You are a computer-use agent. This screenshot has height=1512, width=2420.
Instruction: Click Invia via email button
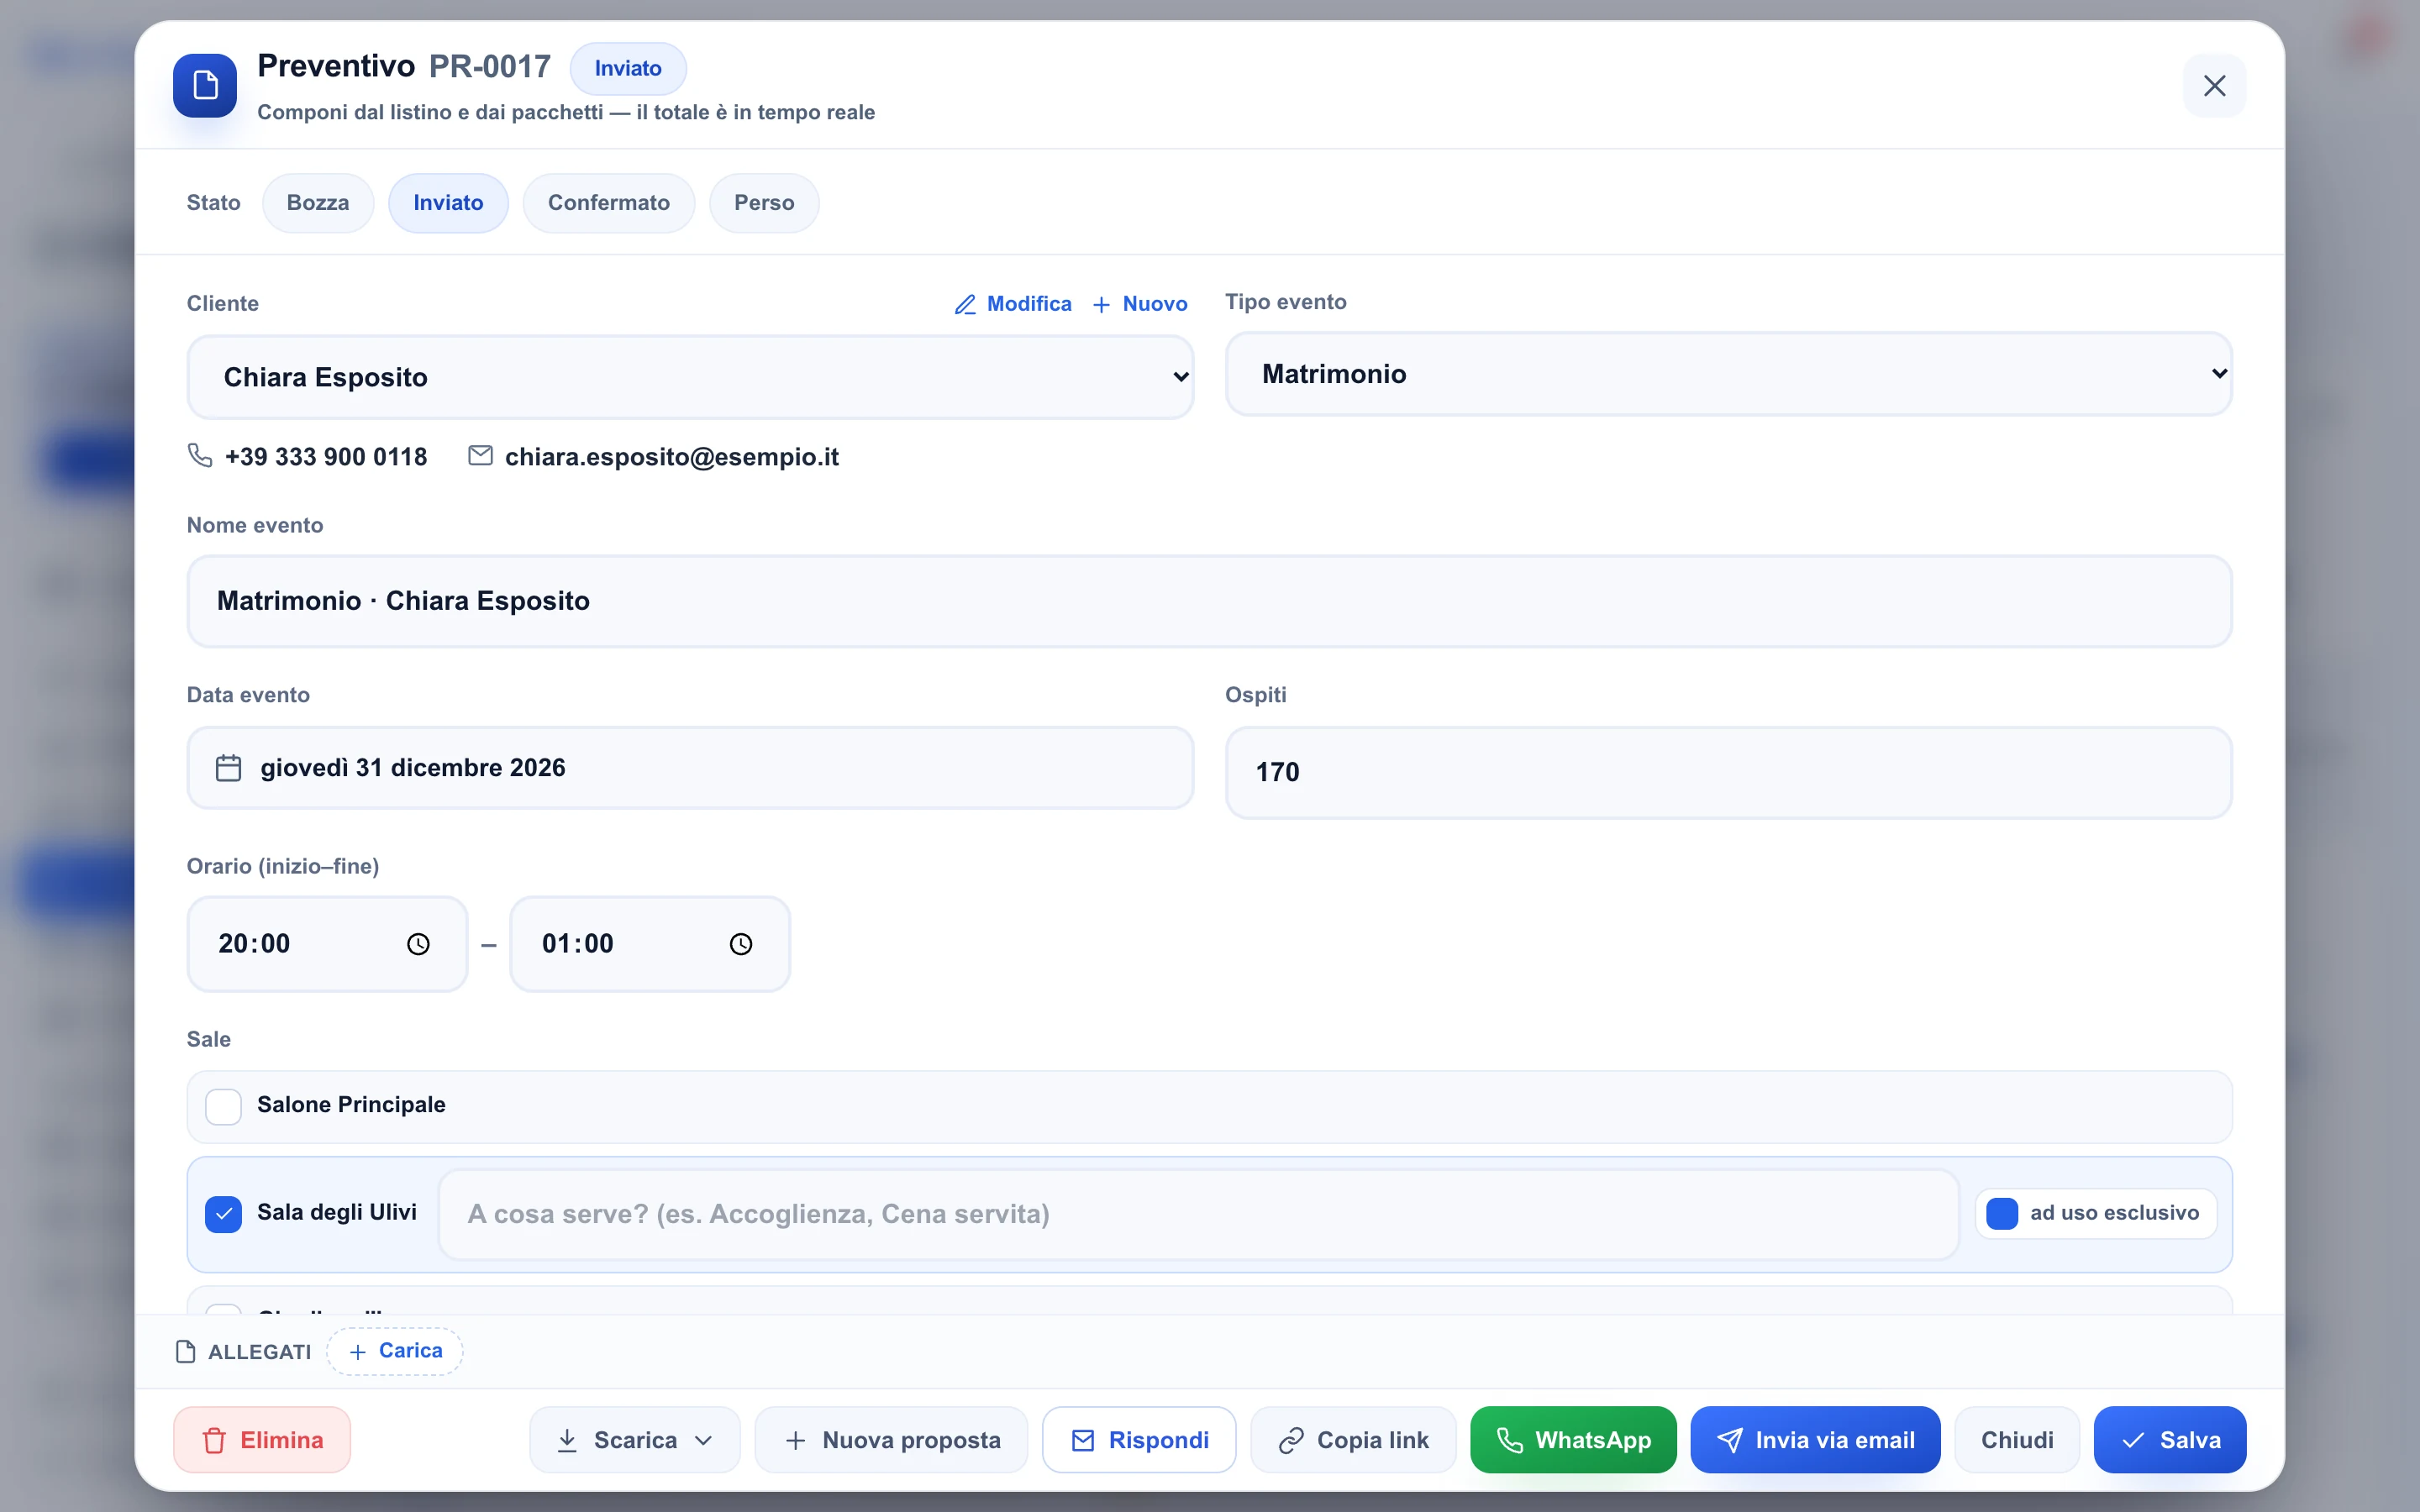tap(1815, 1440)
